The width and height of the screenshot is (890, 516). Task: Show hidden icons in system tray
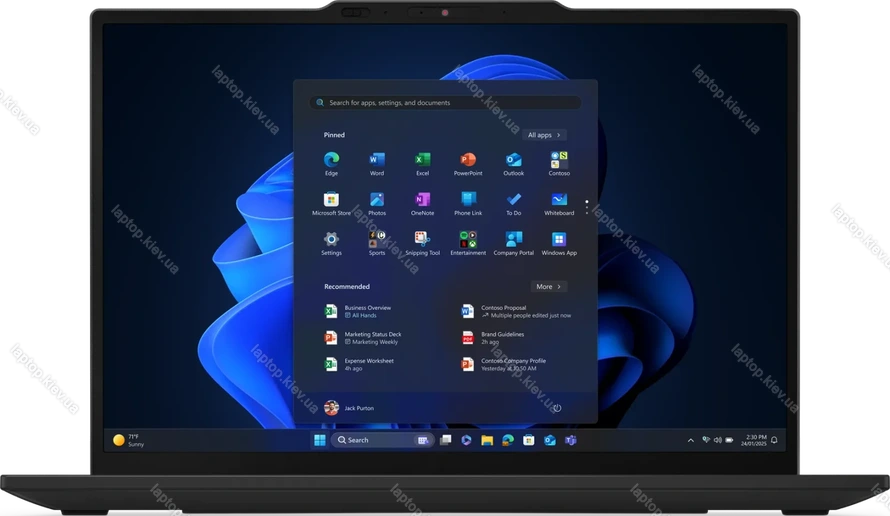[x=690, y=440]
